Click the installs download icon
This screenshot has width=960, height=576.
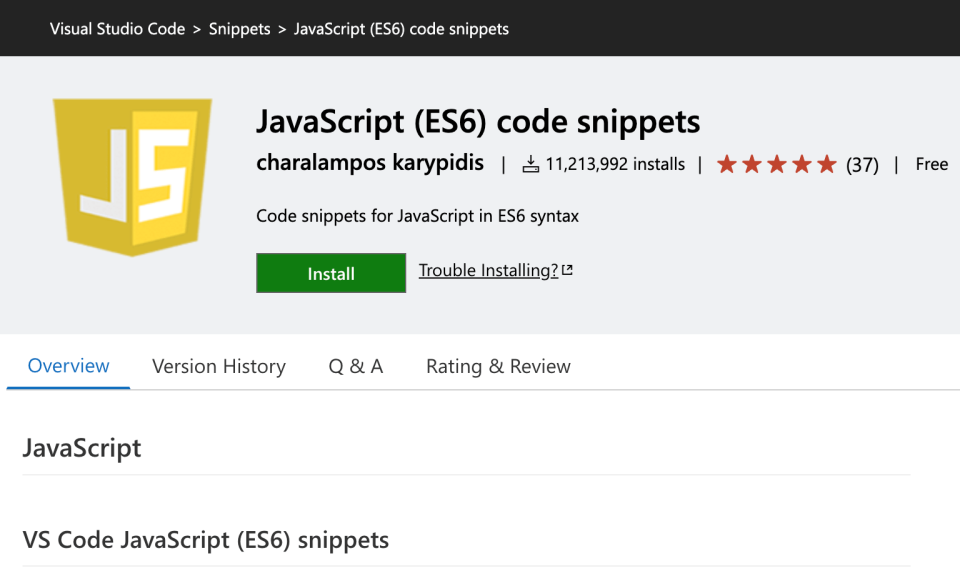tap(530, 164)
